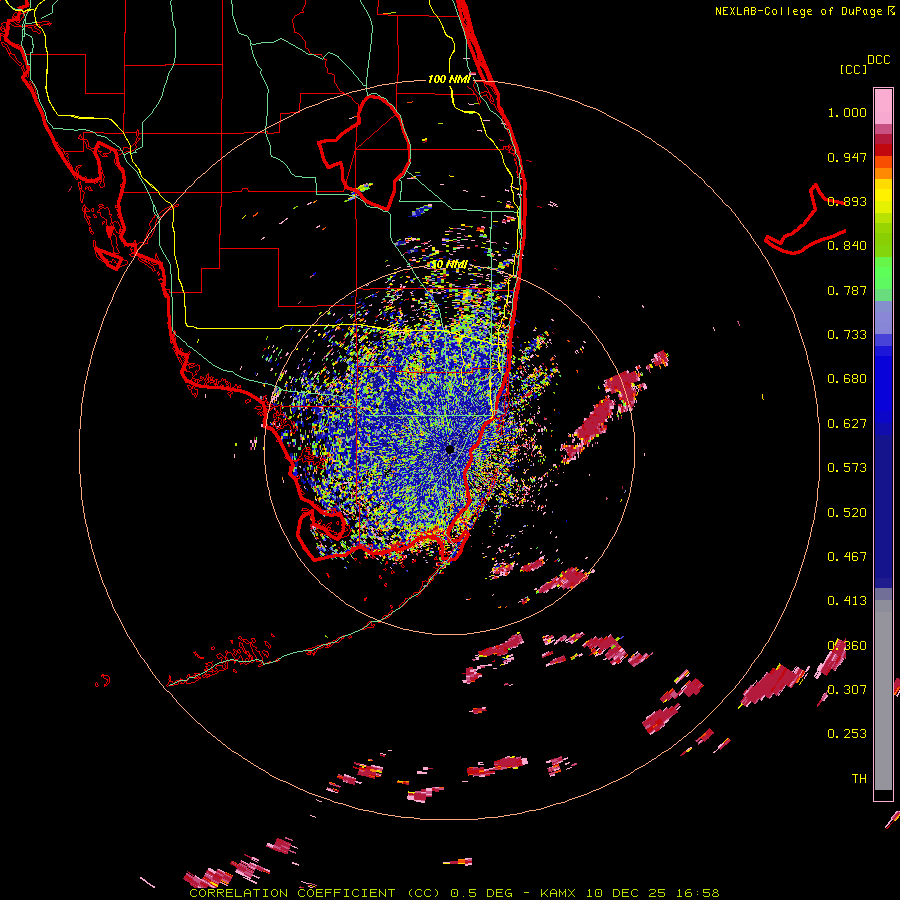
Task: Click the NEXLAB-College of DuPage credit text
Action: tap(806, 11)
